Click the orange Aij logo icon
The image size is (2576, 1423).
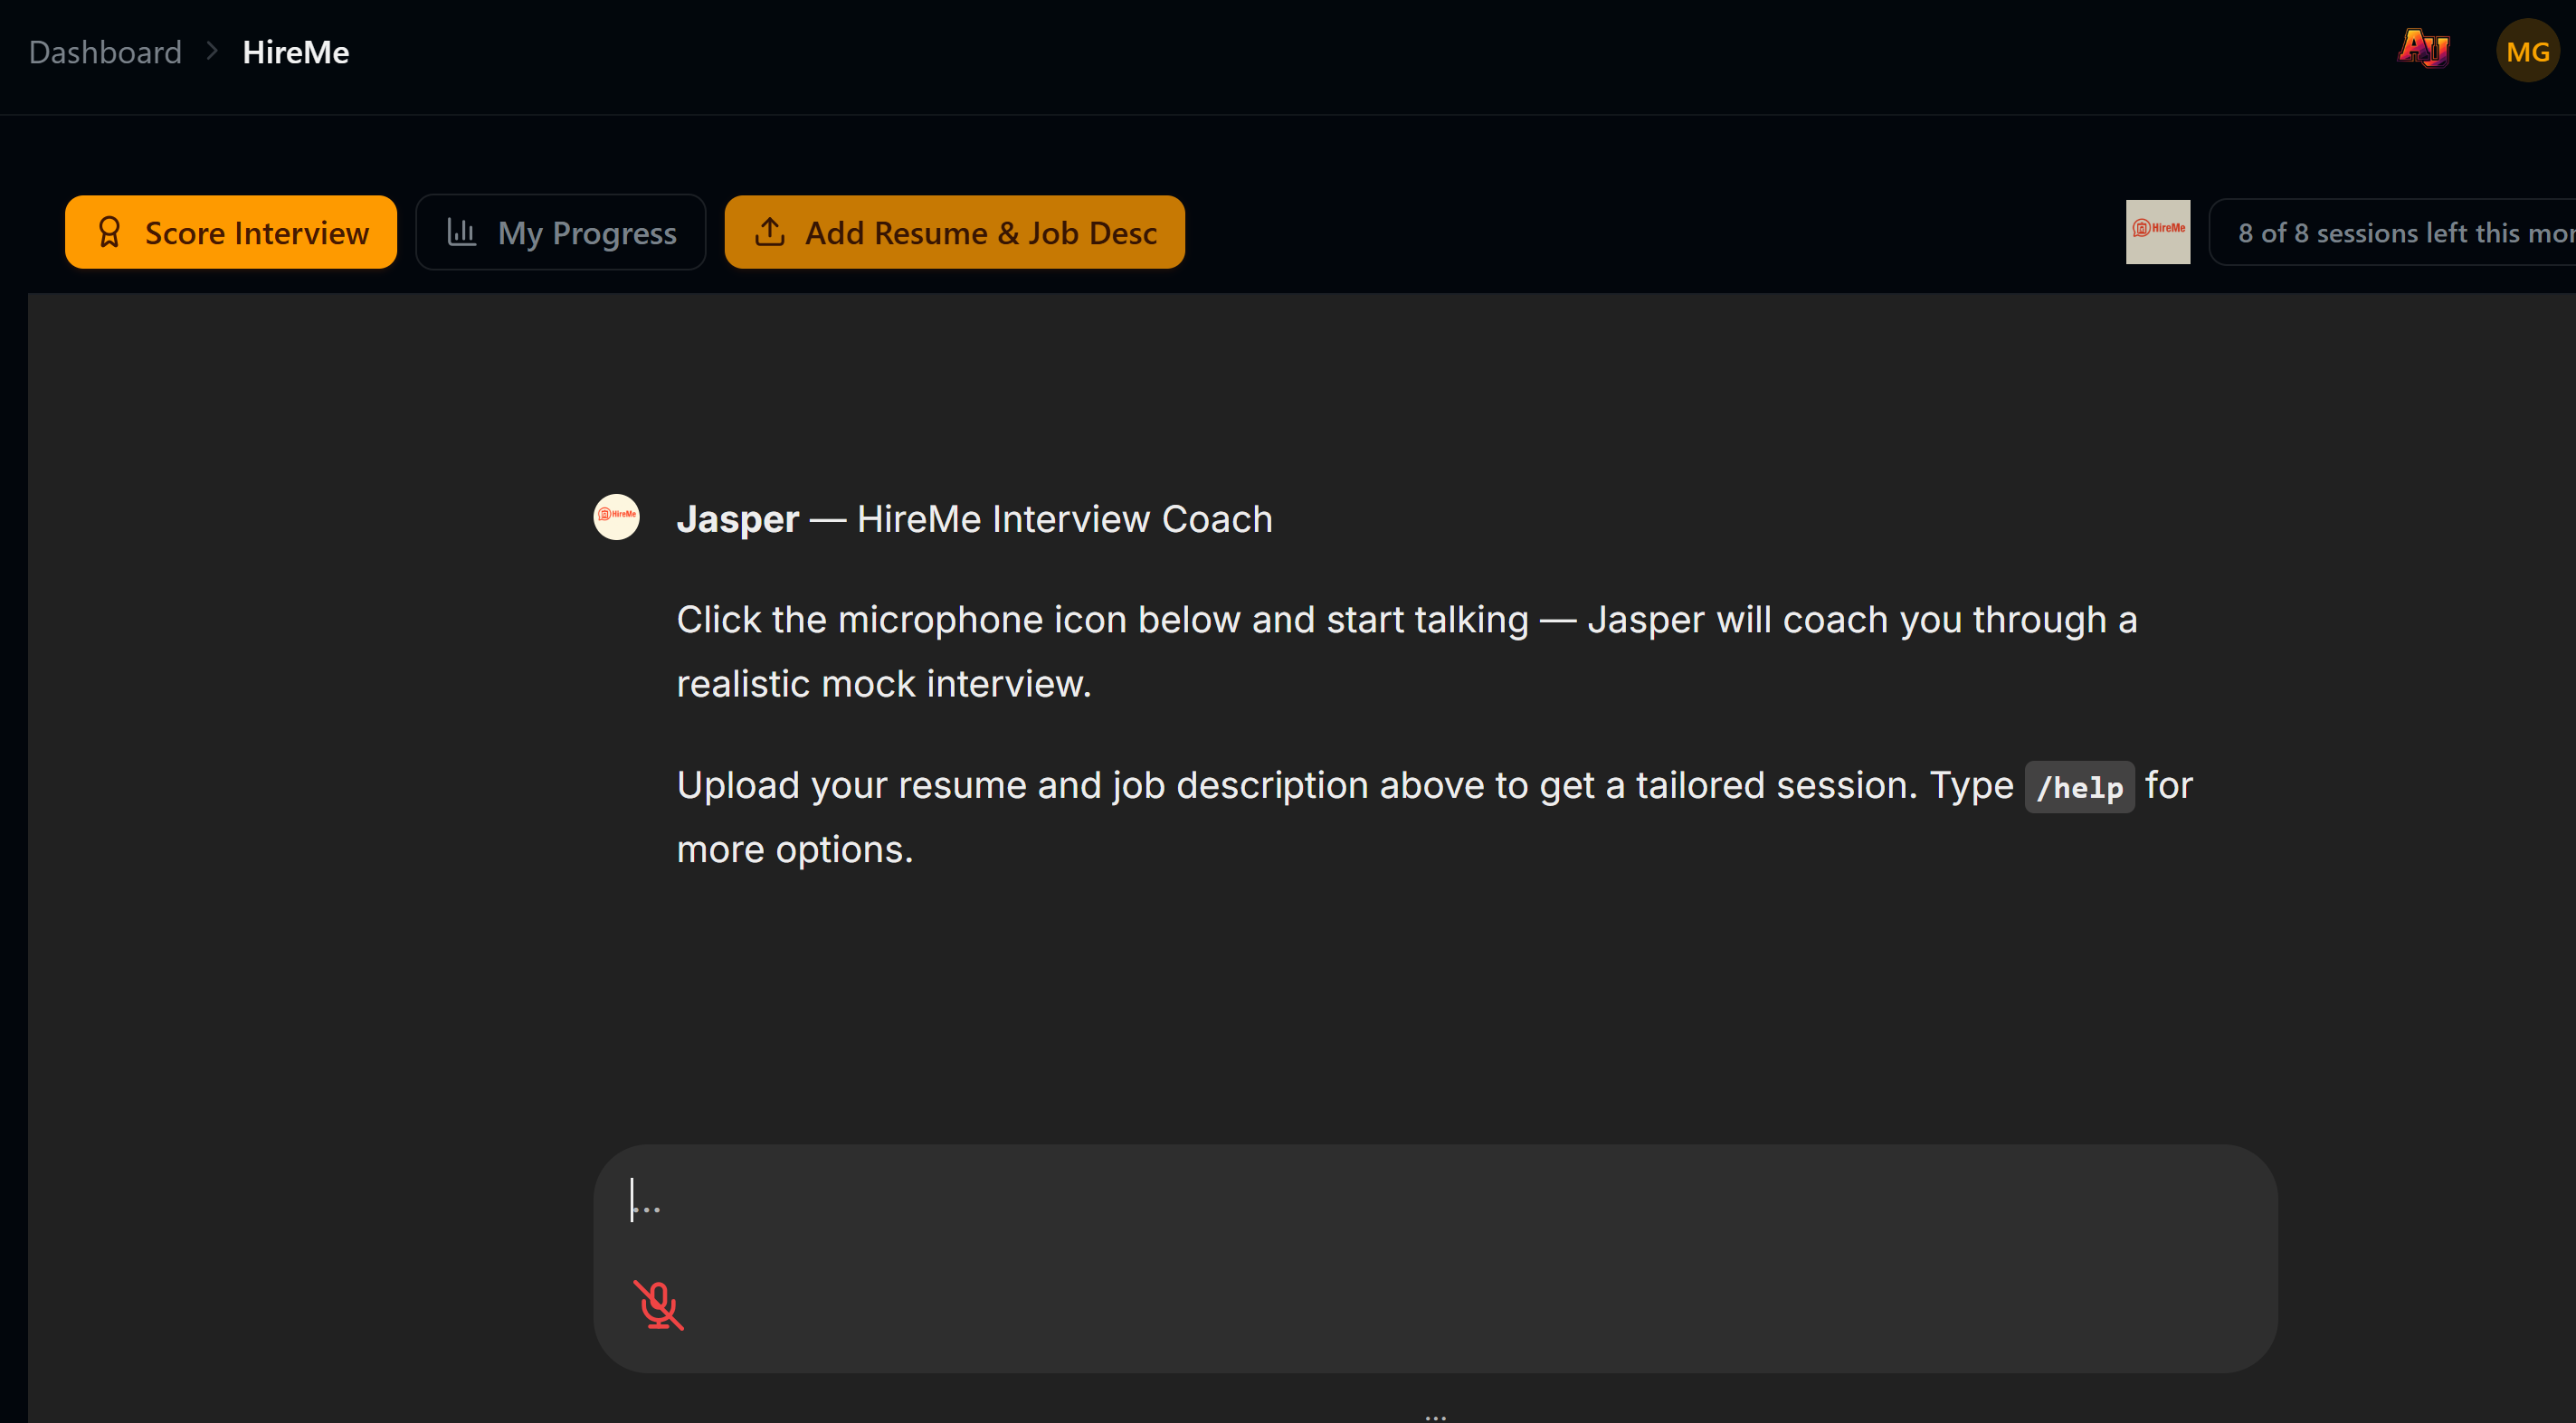click(x=2425, y=48)
